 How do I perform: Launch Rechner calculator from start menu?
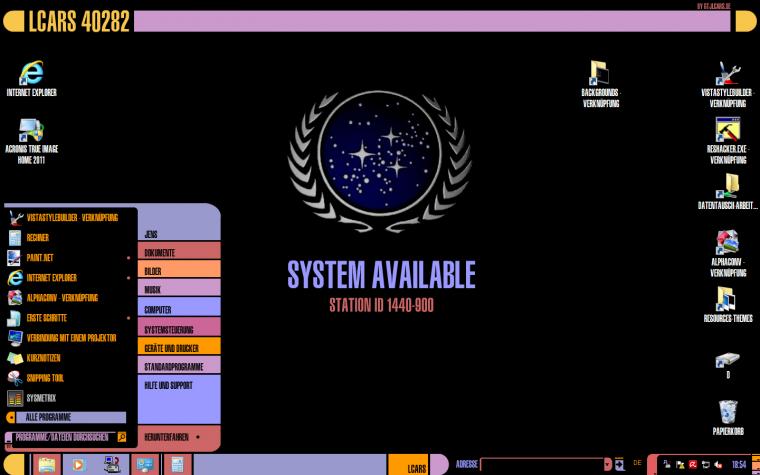pos(71,238)
